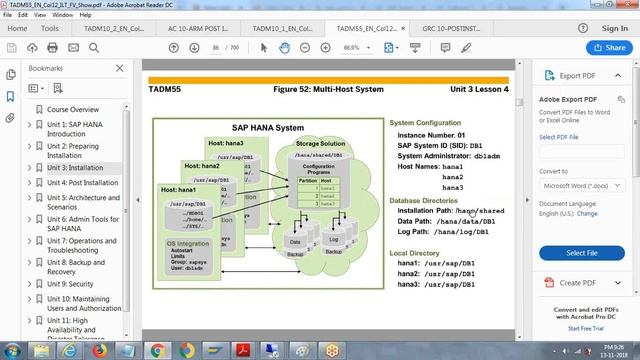Open the page thumbnails panel icon
The image size is (640, 360).
[11, 74]
